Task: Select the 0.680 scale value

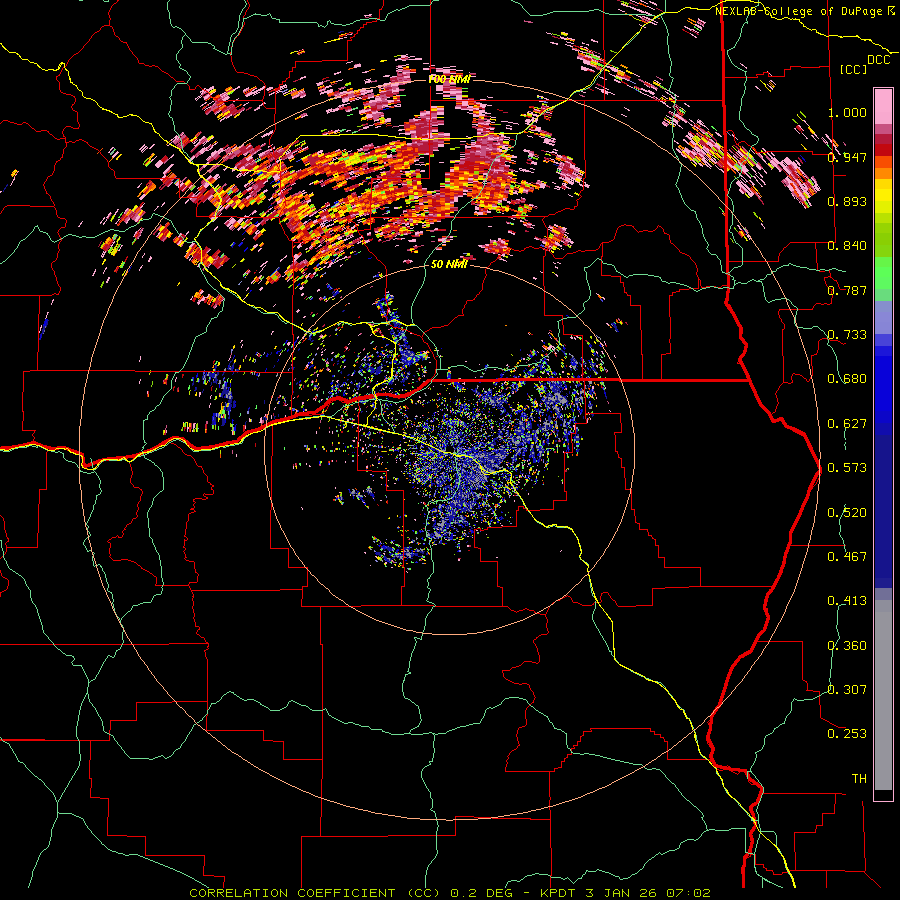Action: 847,379
